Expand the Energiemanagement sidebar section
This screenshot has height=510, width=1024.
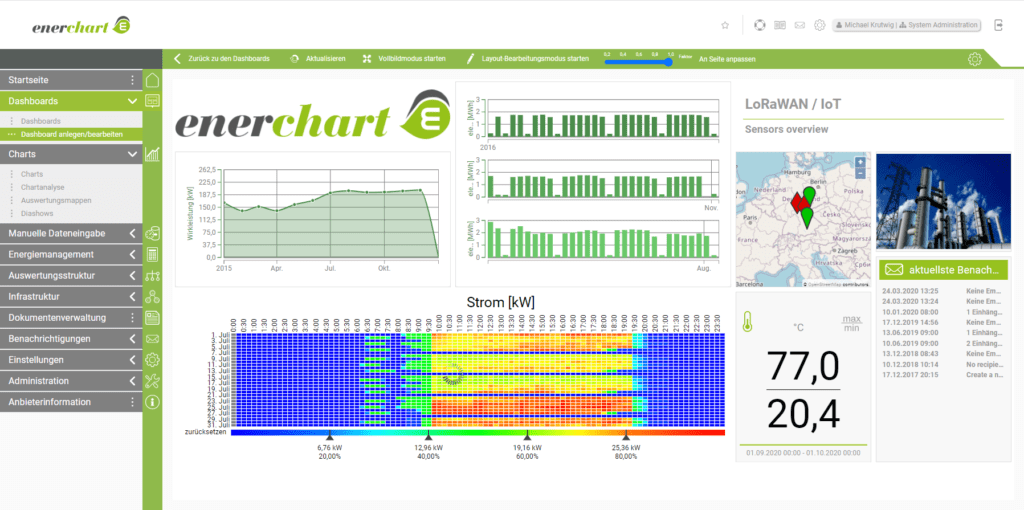[x=132, y=255]
